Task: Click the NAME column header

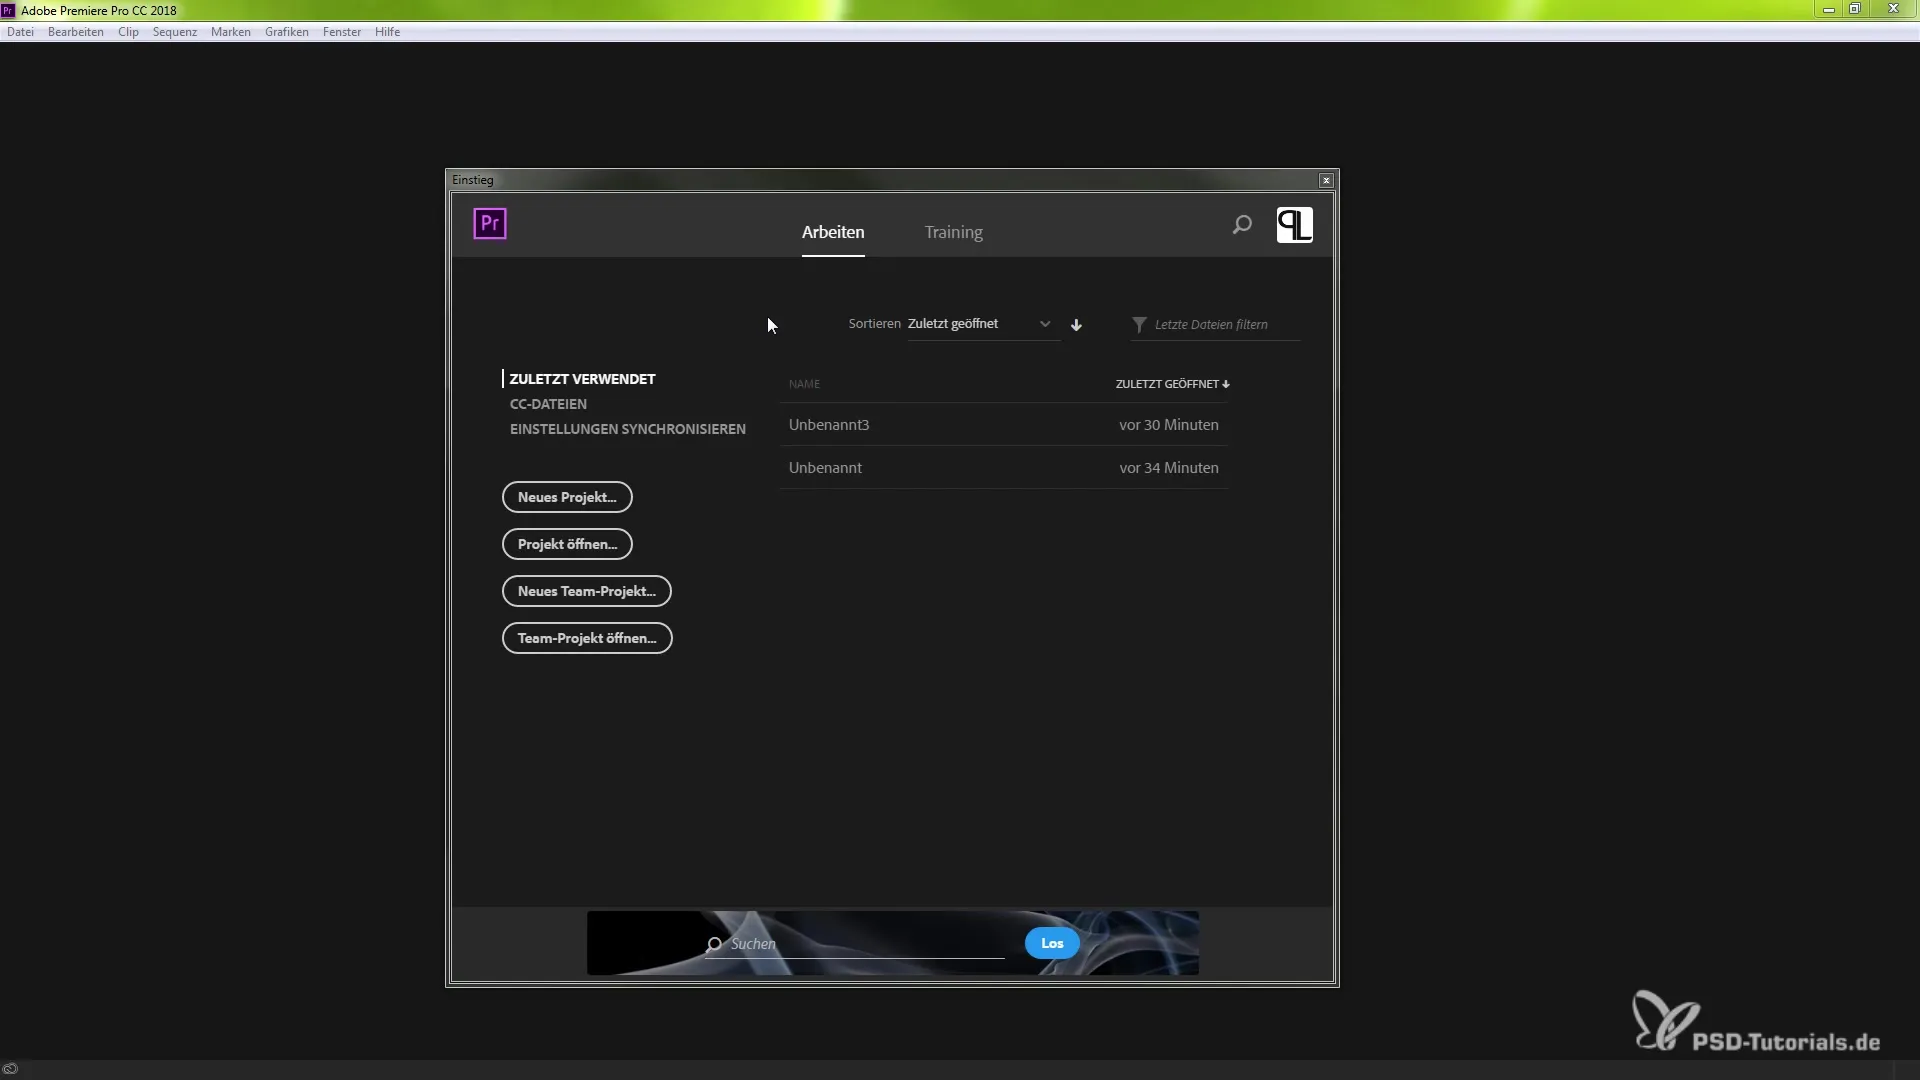Action: click(x=804, y=384)
